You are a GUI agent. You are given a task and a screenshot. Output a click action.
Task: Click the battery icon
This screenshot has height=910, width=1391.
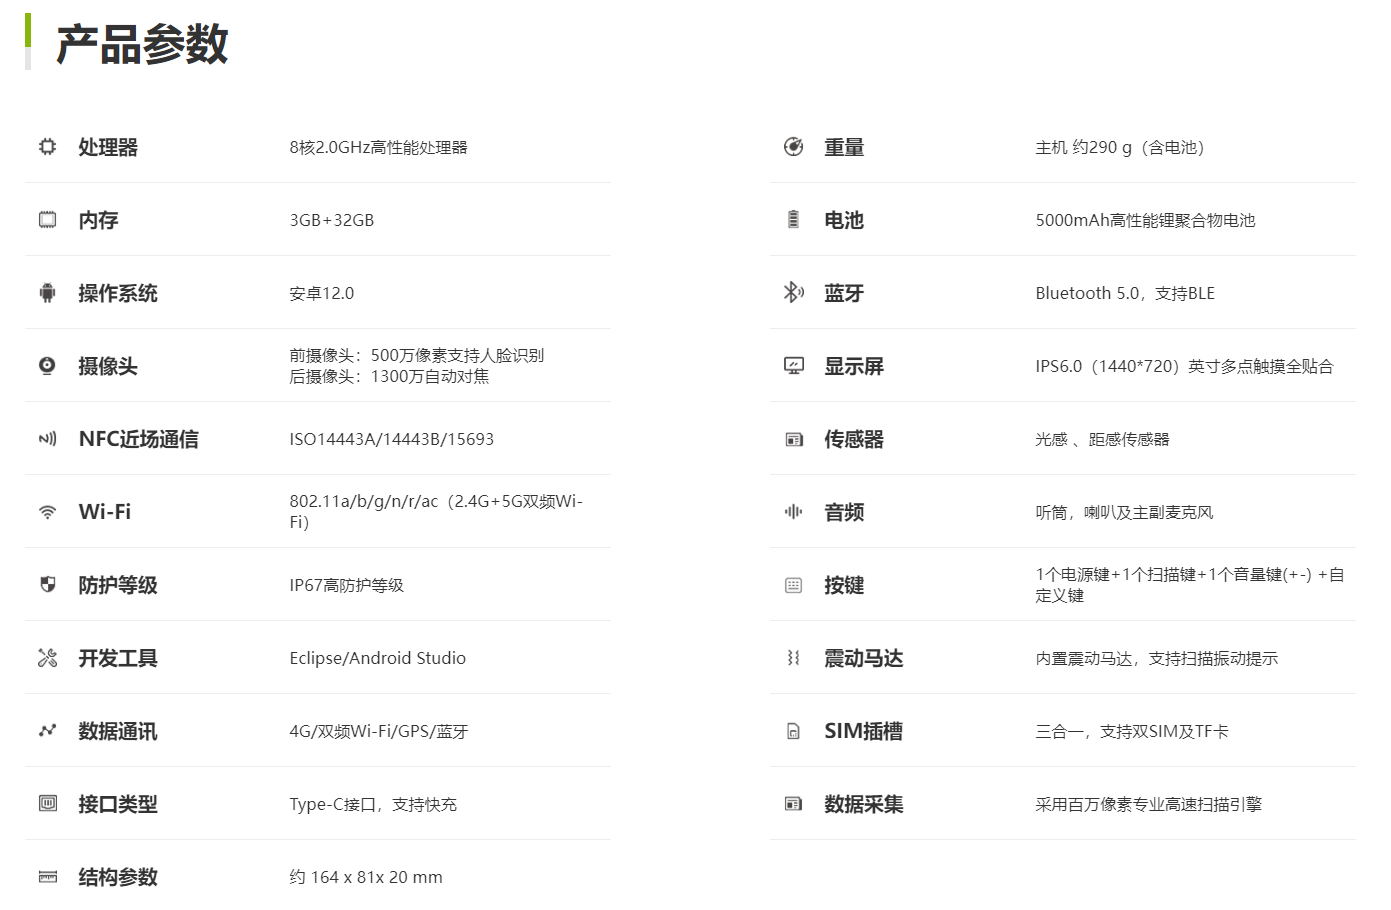coord(793,220)
